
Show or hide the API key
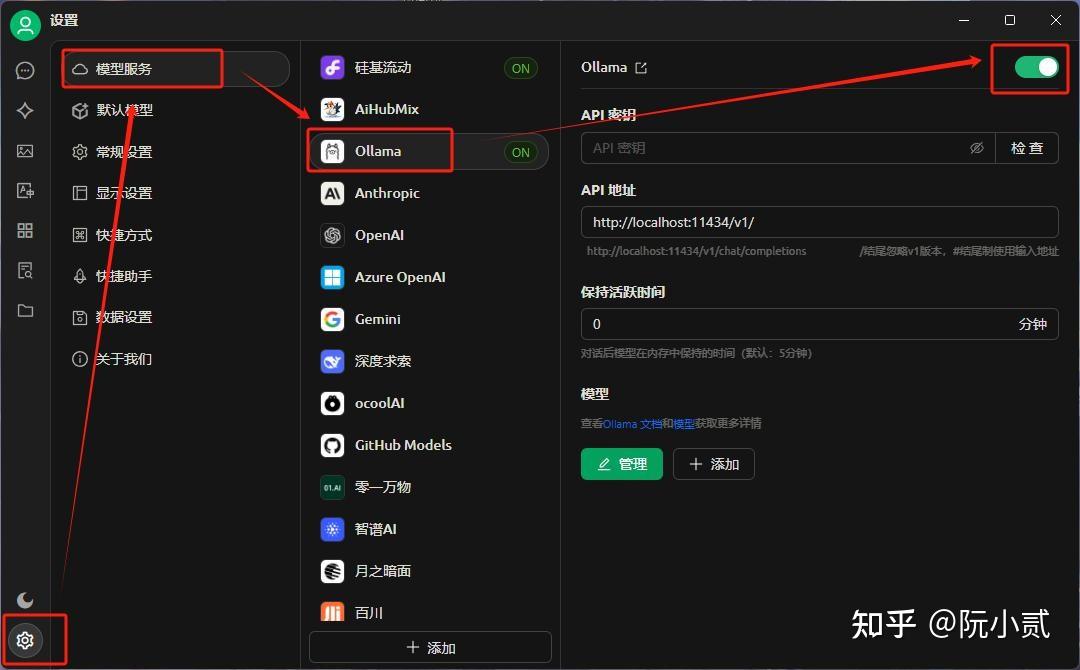[977, 148]
